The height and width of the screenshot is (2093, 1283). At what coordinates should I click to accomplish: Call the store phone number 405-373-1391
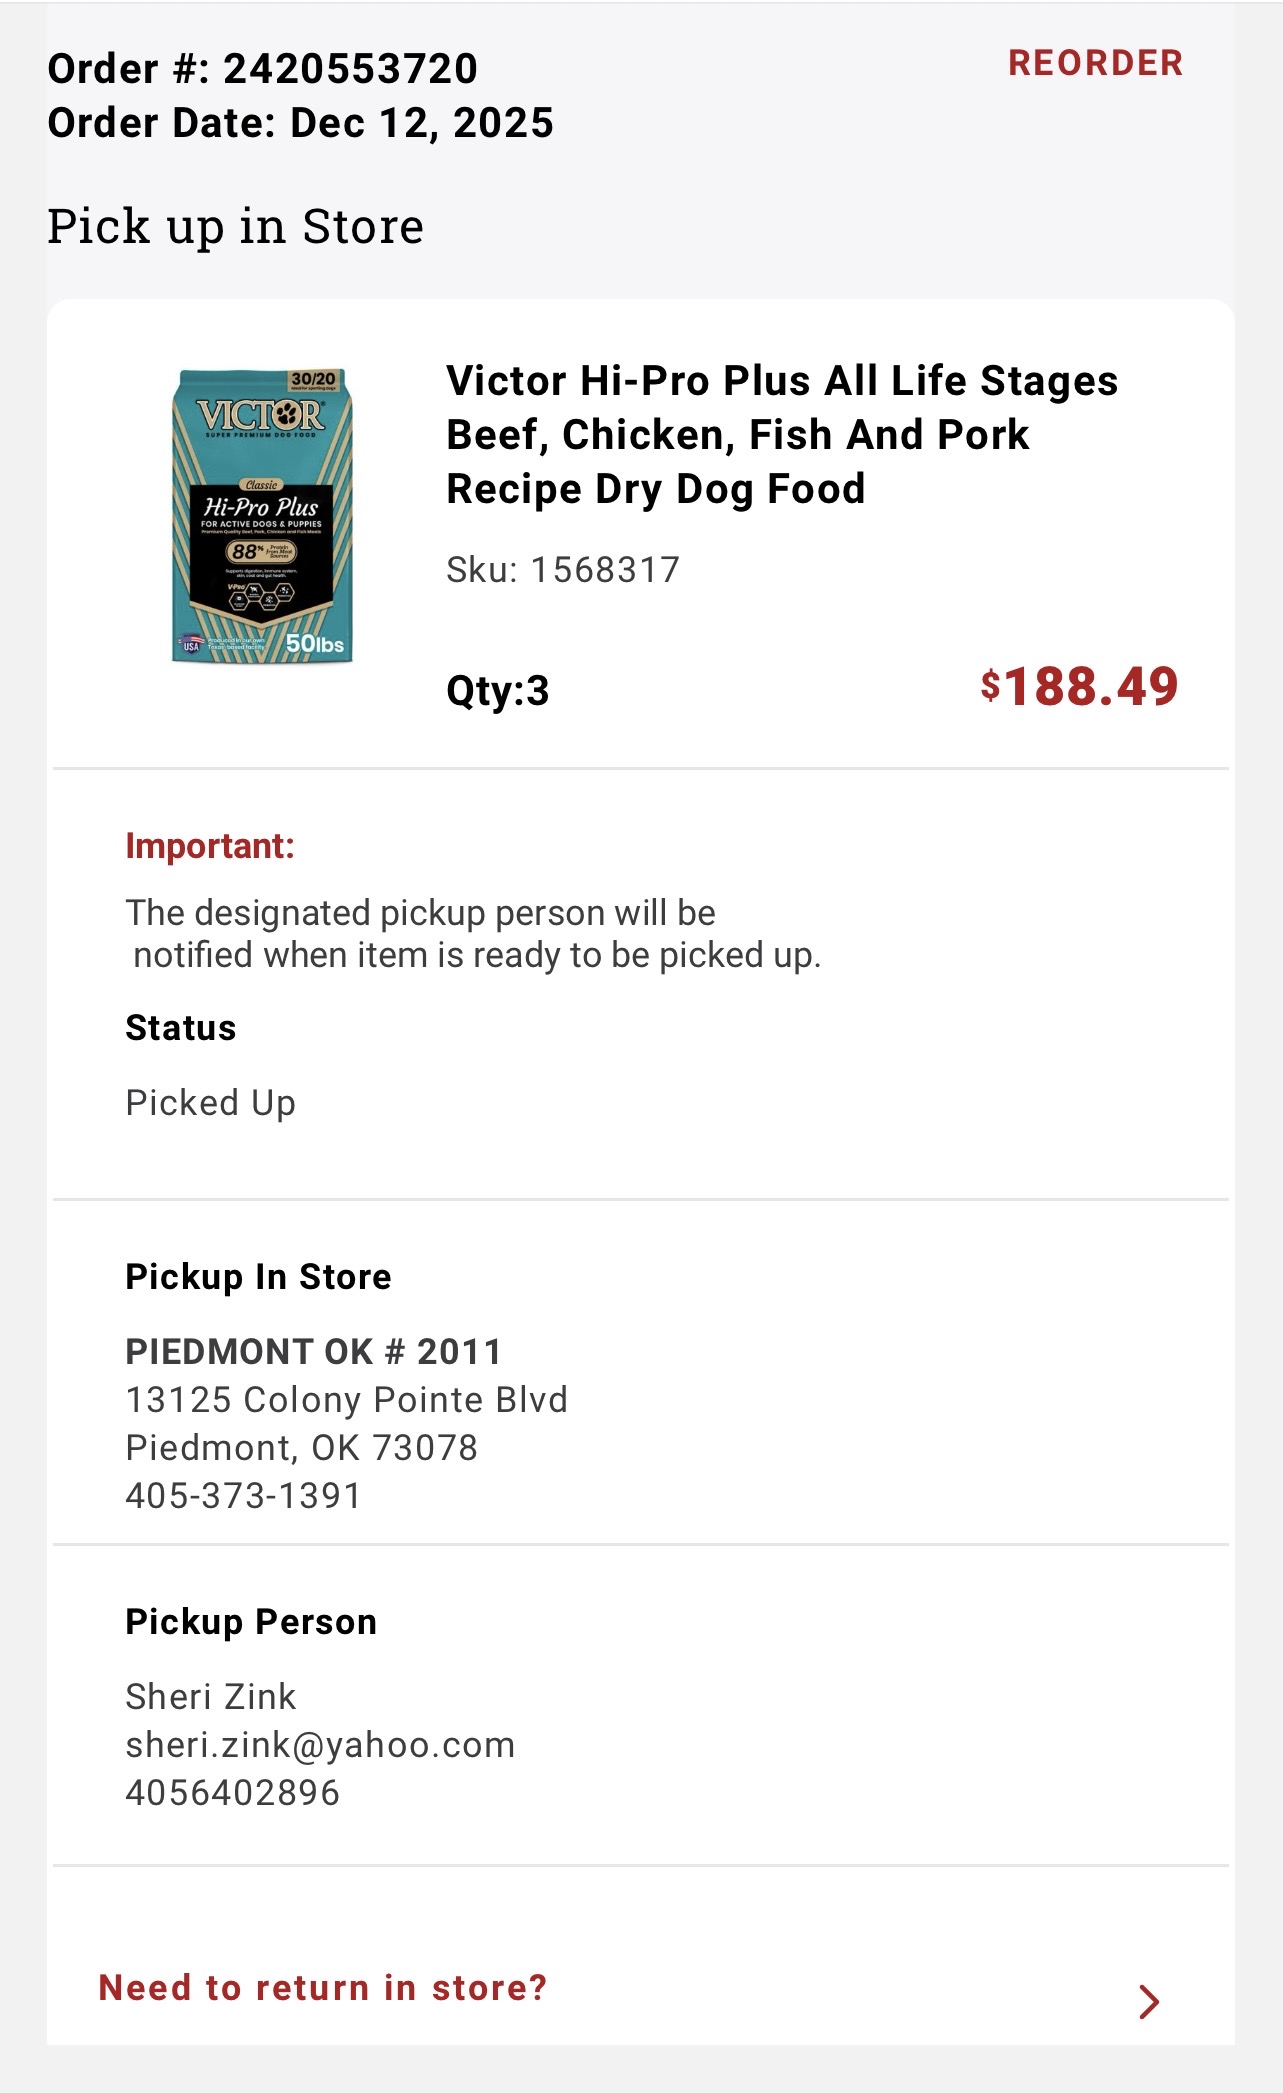[243, 1495]
